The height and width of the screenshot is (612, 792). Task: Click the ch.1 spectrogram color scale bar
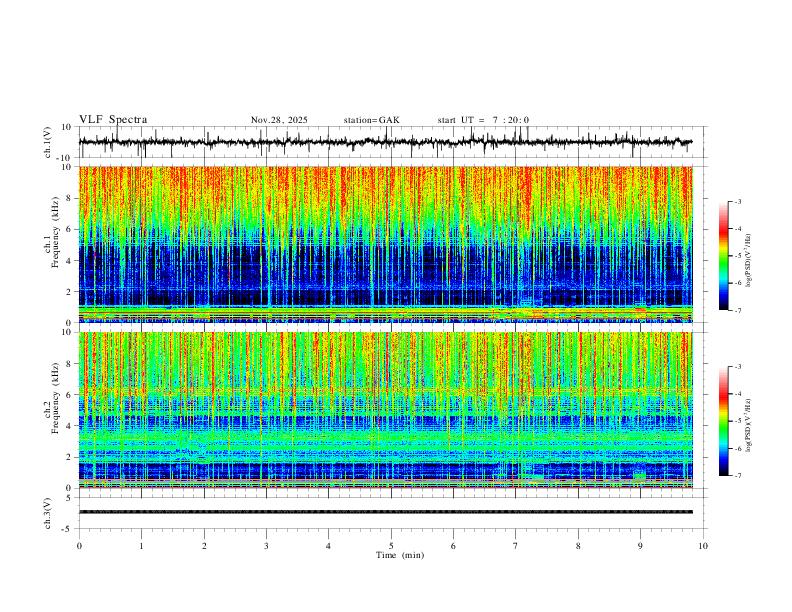tap(723, 255)
